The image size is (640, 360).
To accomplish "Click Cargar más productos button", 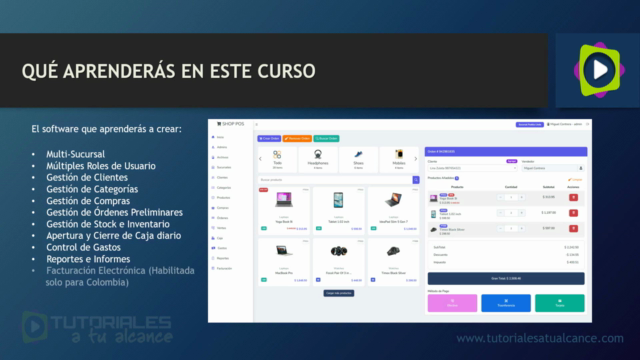I will [339, 293].
